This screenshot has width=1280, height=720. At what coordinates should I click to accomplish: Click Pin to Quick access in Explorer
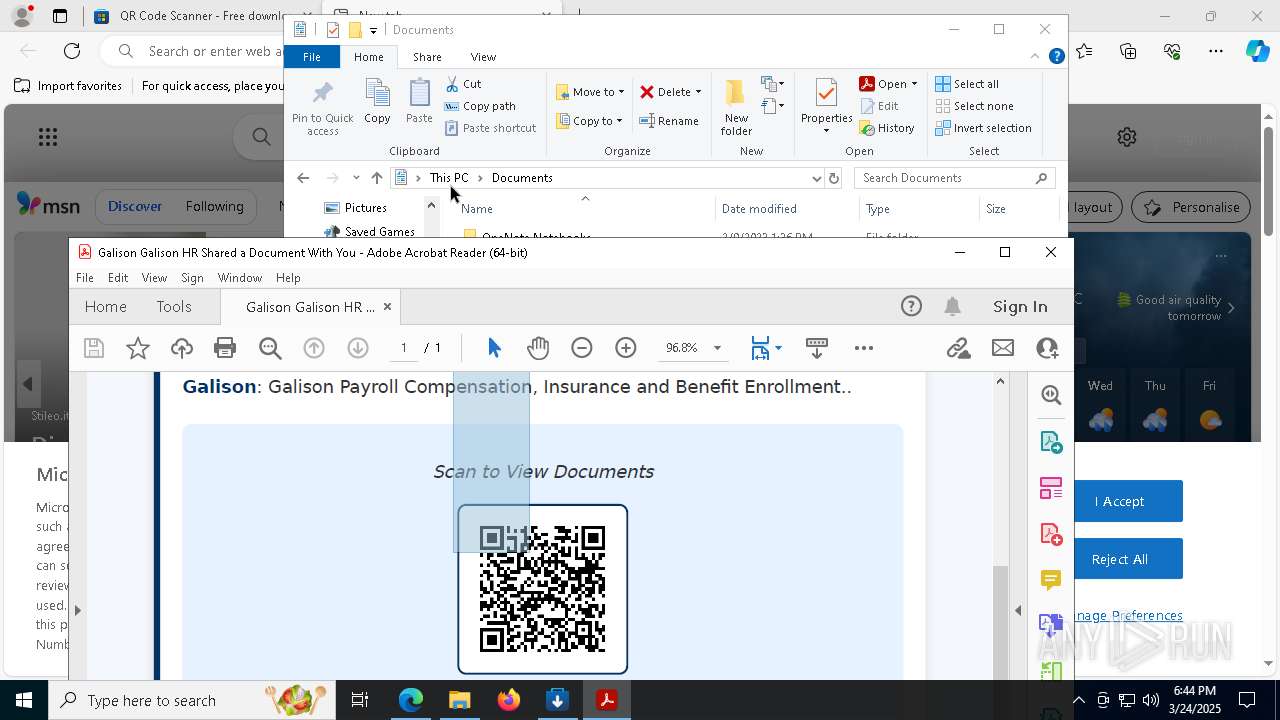click(x=322, y=107)
